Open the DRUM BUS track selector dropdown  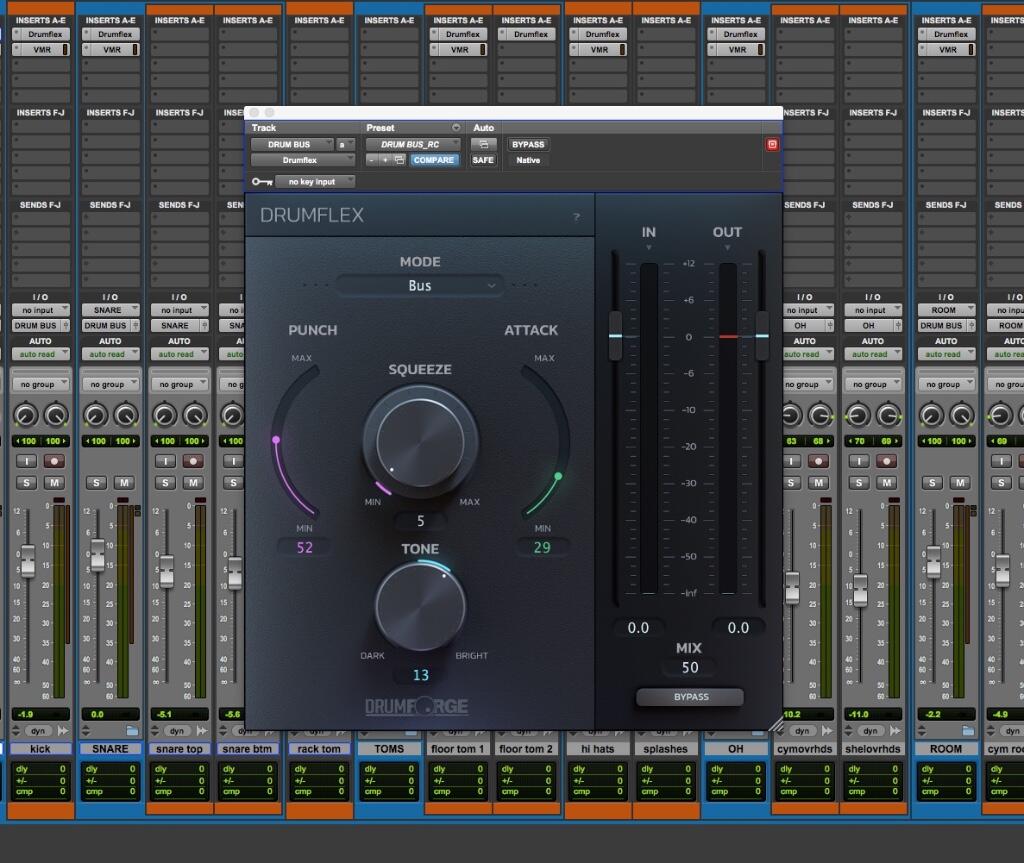(292, 144)
